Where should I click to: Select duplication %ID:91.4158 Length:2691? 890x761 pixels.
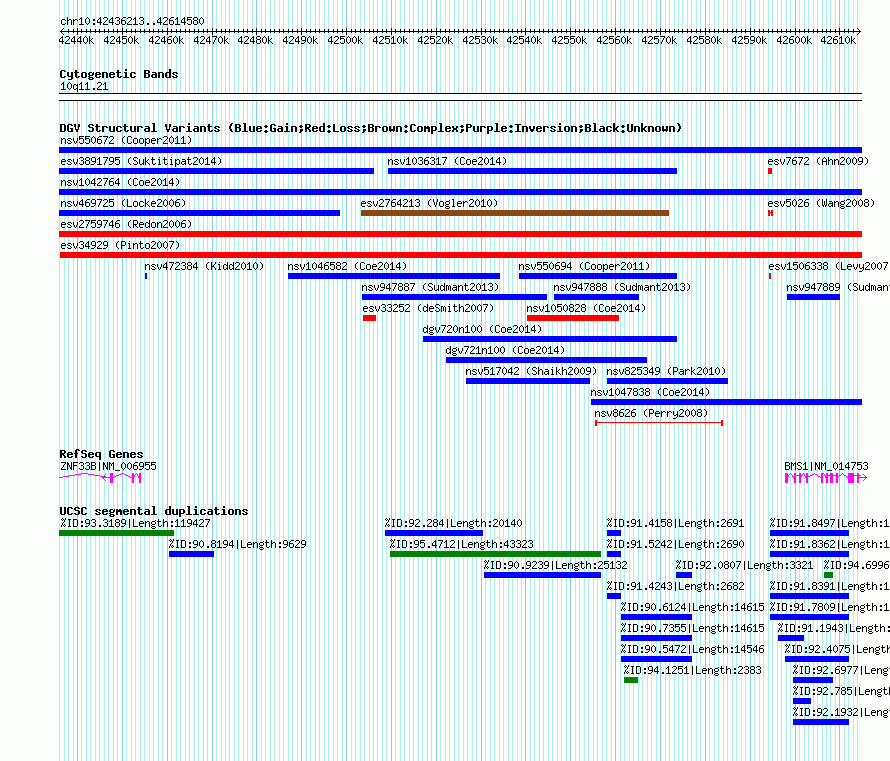[x=614, y=533]
